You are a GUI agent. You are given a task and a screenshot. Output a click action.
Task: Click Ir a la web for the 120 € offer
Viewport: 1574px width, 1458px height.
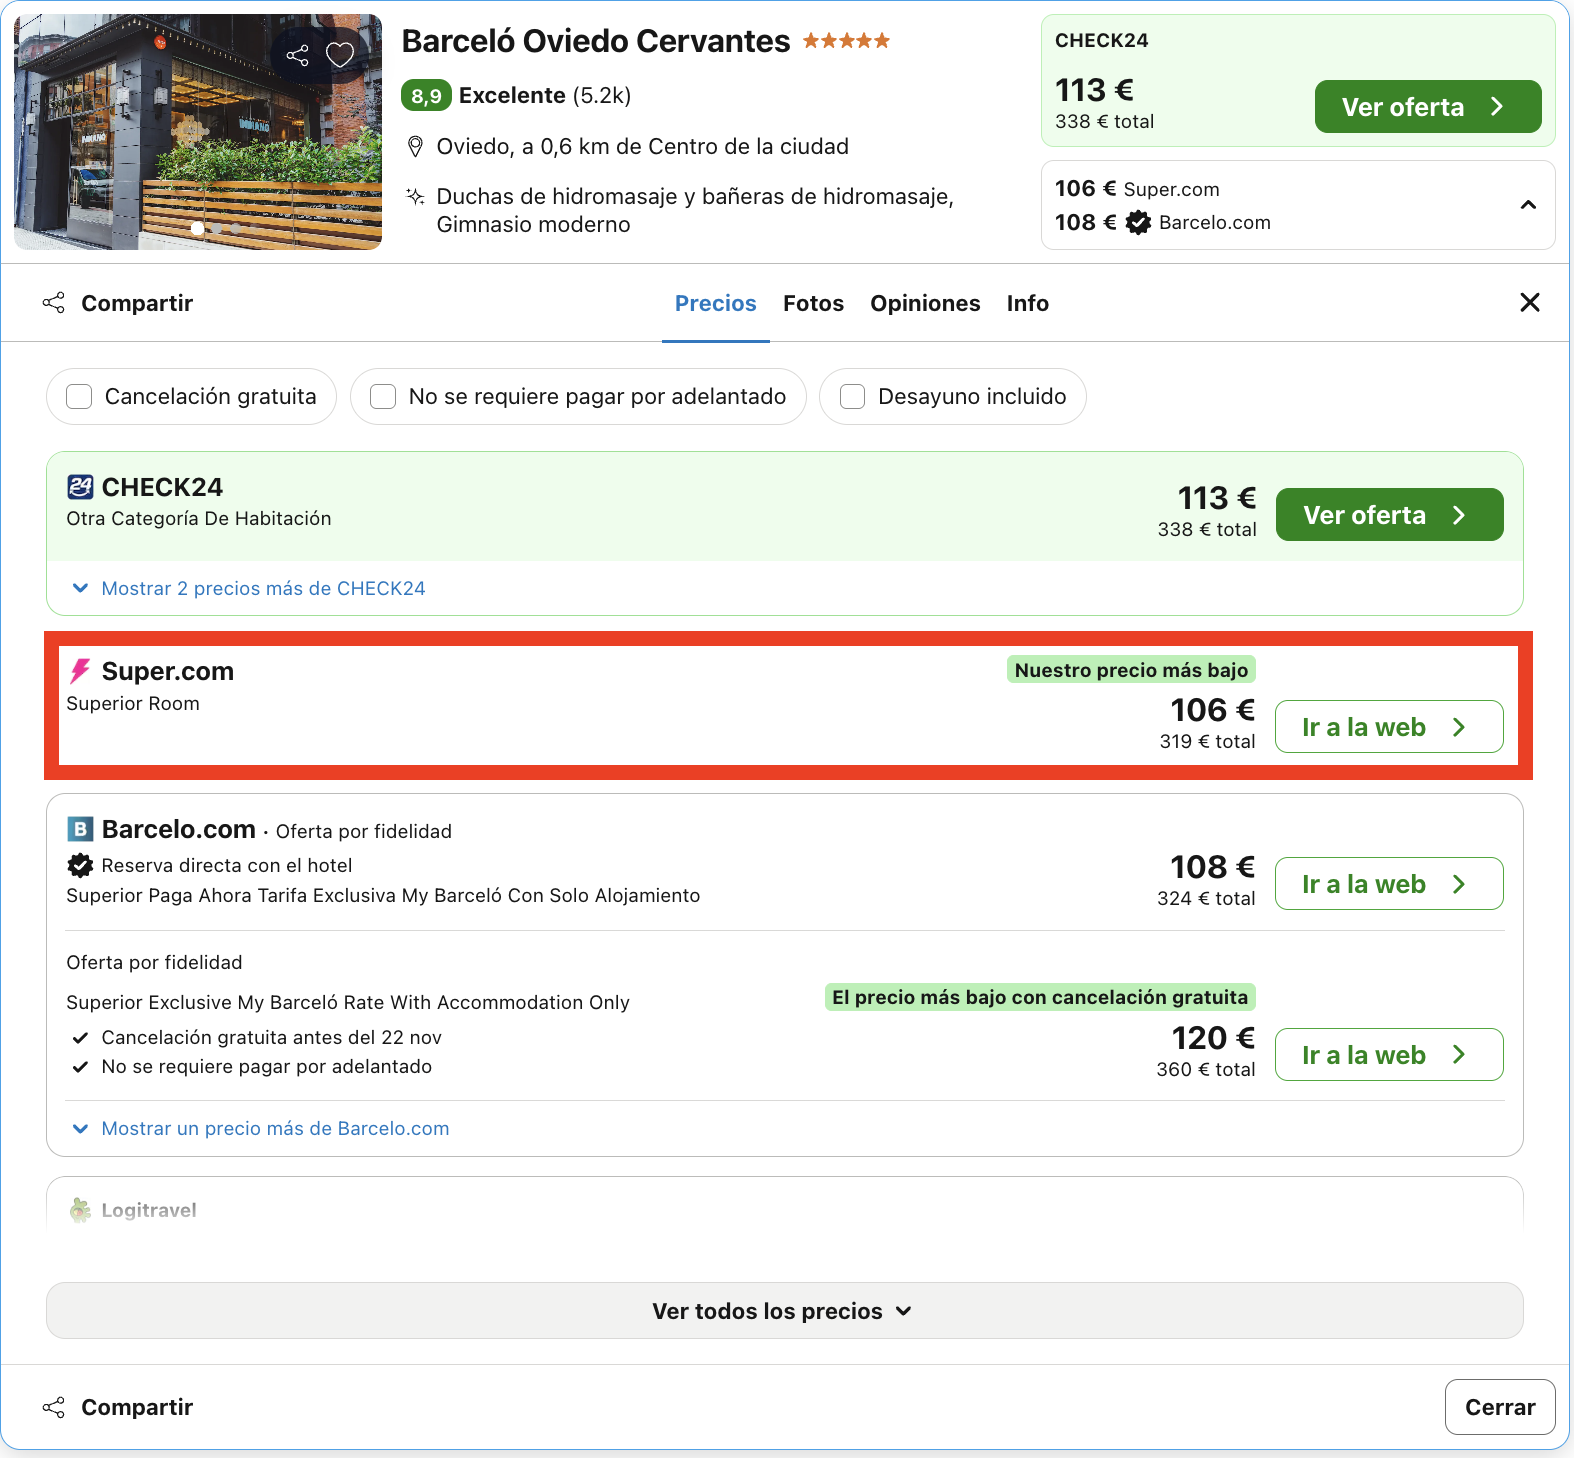tap(1389, 1055)
